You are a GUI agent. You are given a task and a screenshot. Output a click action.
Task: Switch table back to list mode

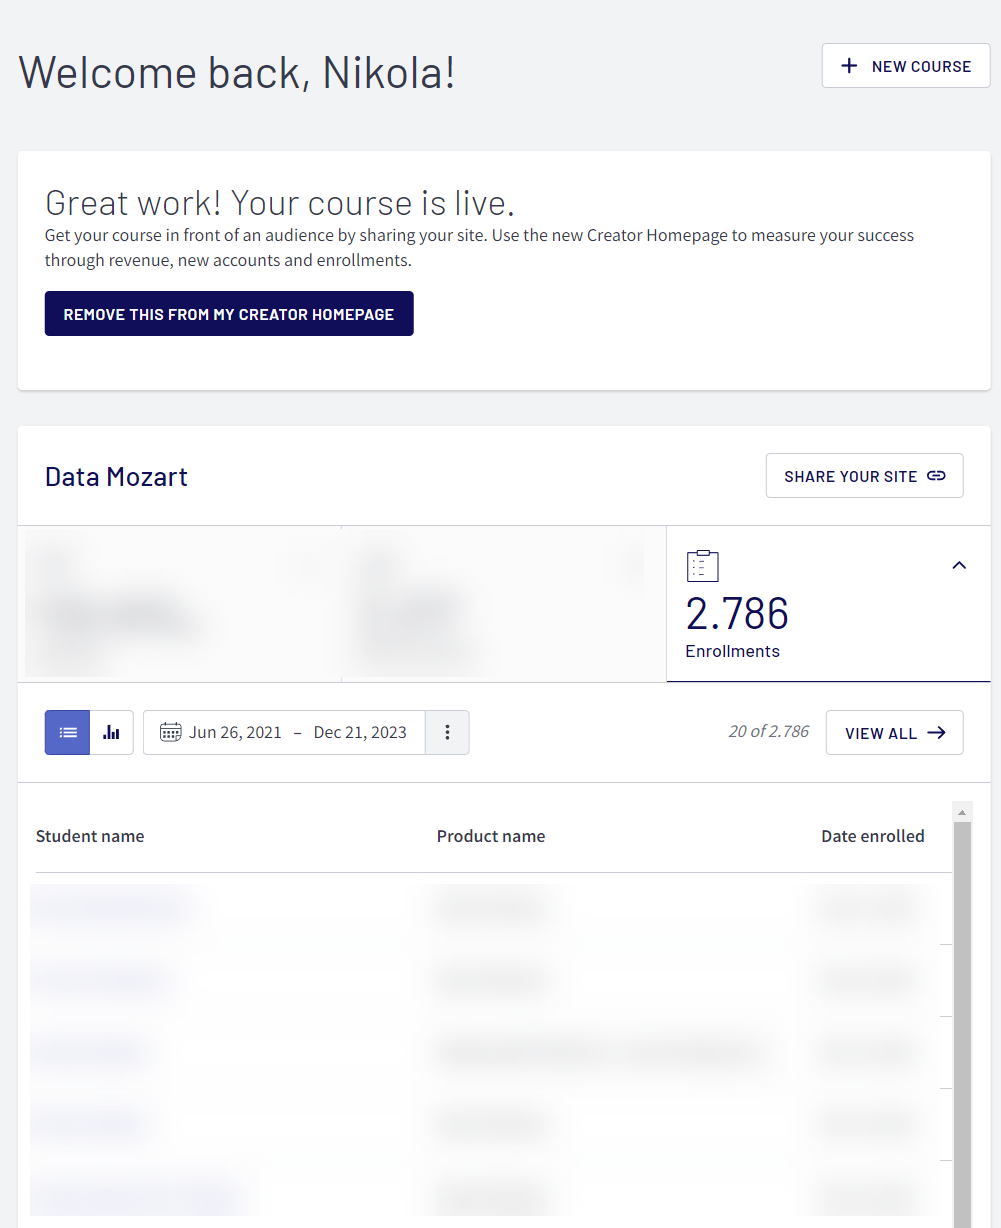[x=66, y=732]
